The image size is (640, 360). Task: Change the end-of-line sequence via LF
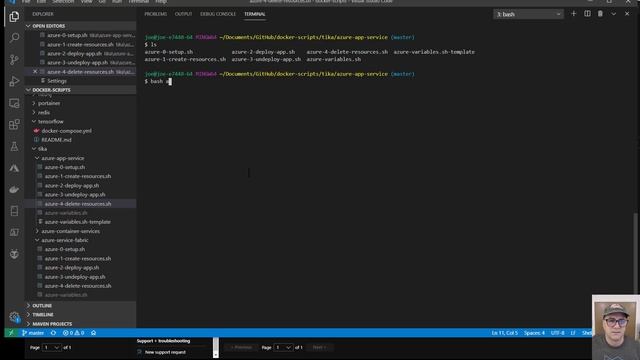tap(573, 333)
